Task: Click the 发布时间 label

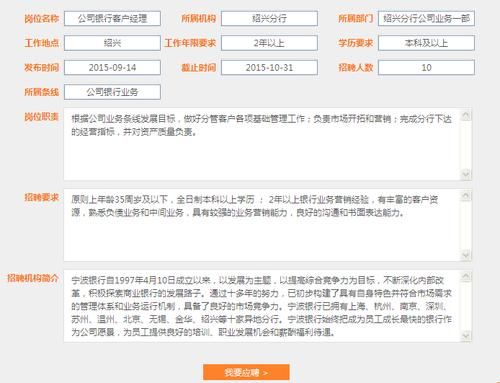Action: [x=42, y=68]
